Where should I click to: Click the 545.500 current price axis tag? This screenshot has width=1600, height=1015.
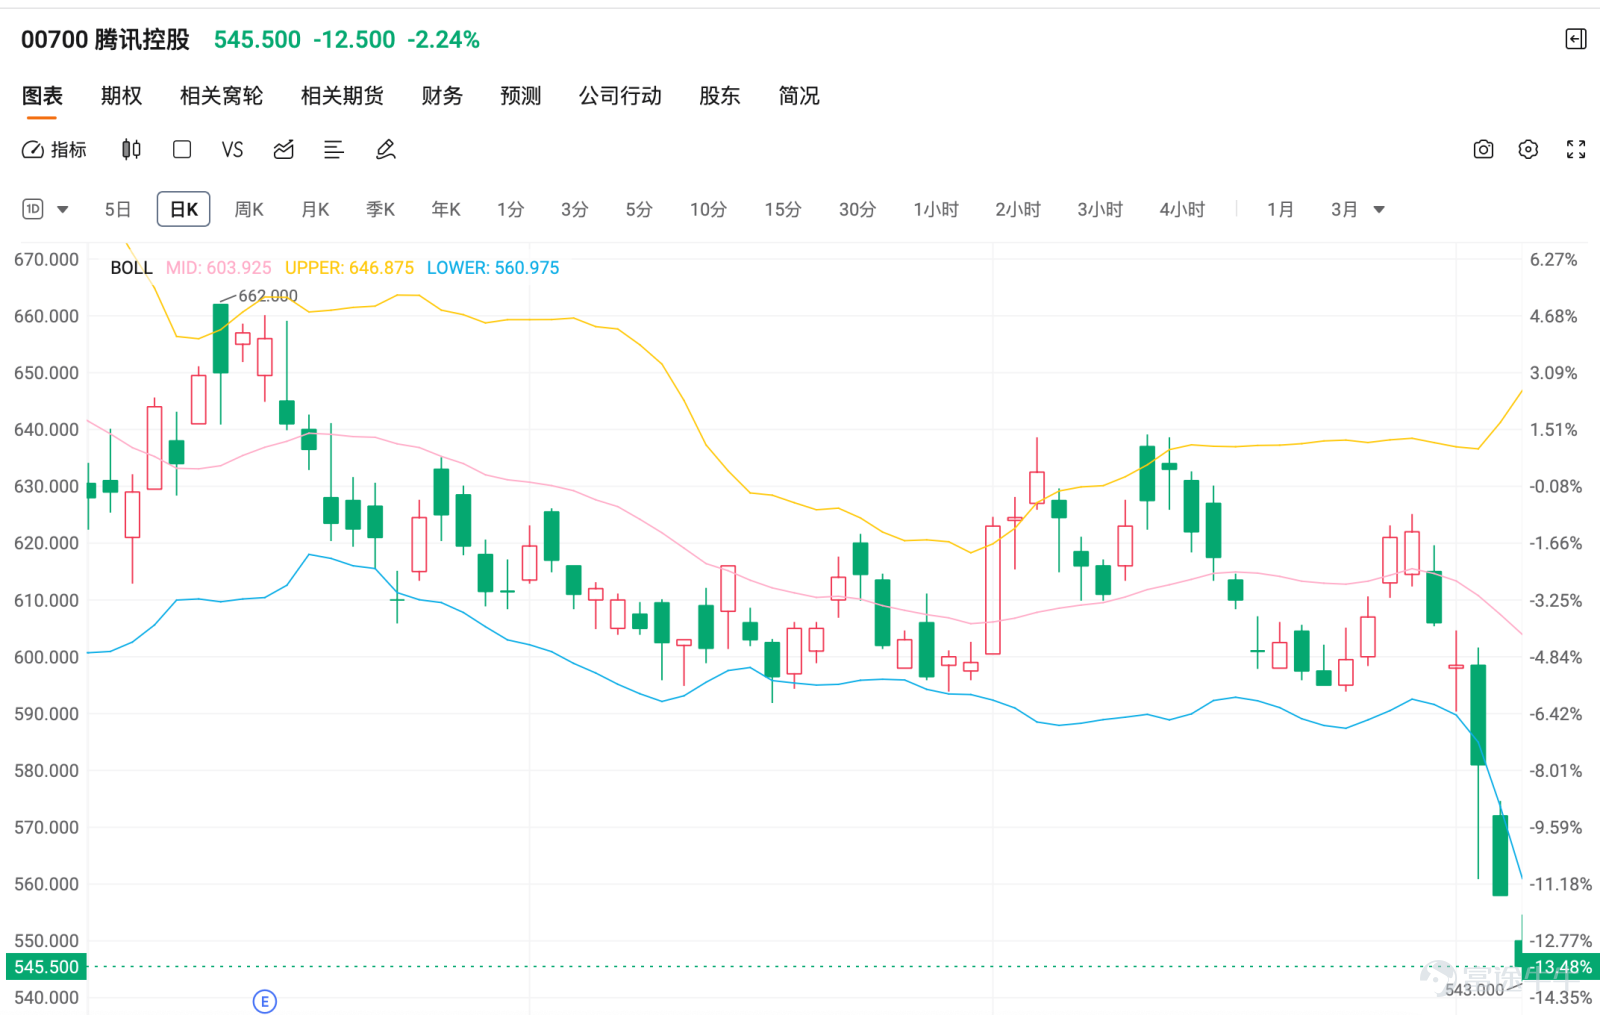pos(46,967)
